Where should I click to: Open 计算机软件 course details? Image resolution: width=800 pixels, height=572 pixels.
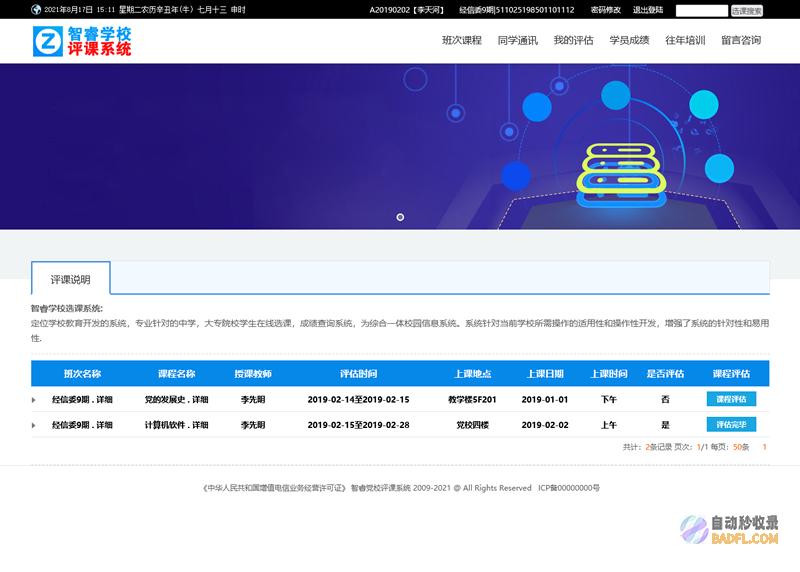177,425
